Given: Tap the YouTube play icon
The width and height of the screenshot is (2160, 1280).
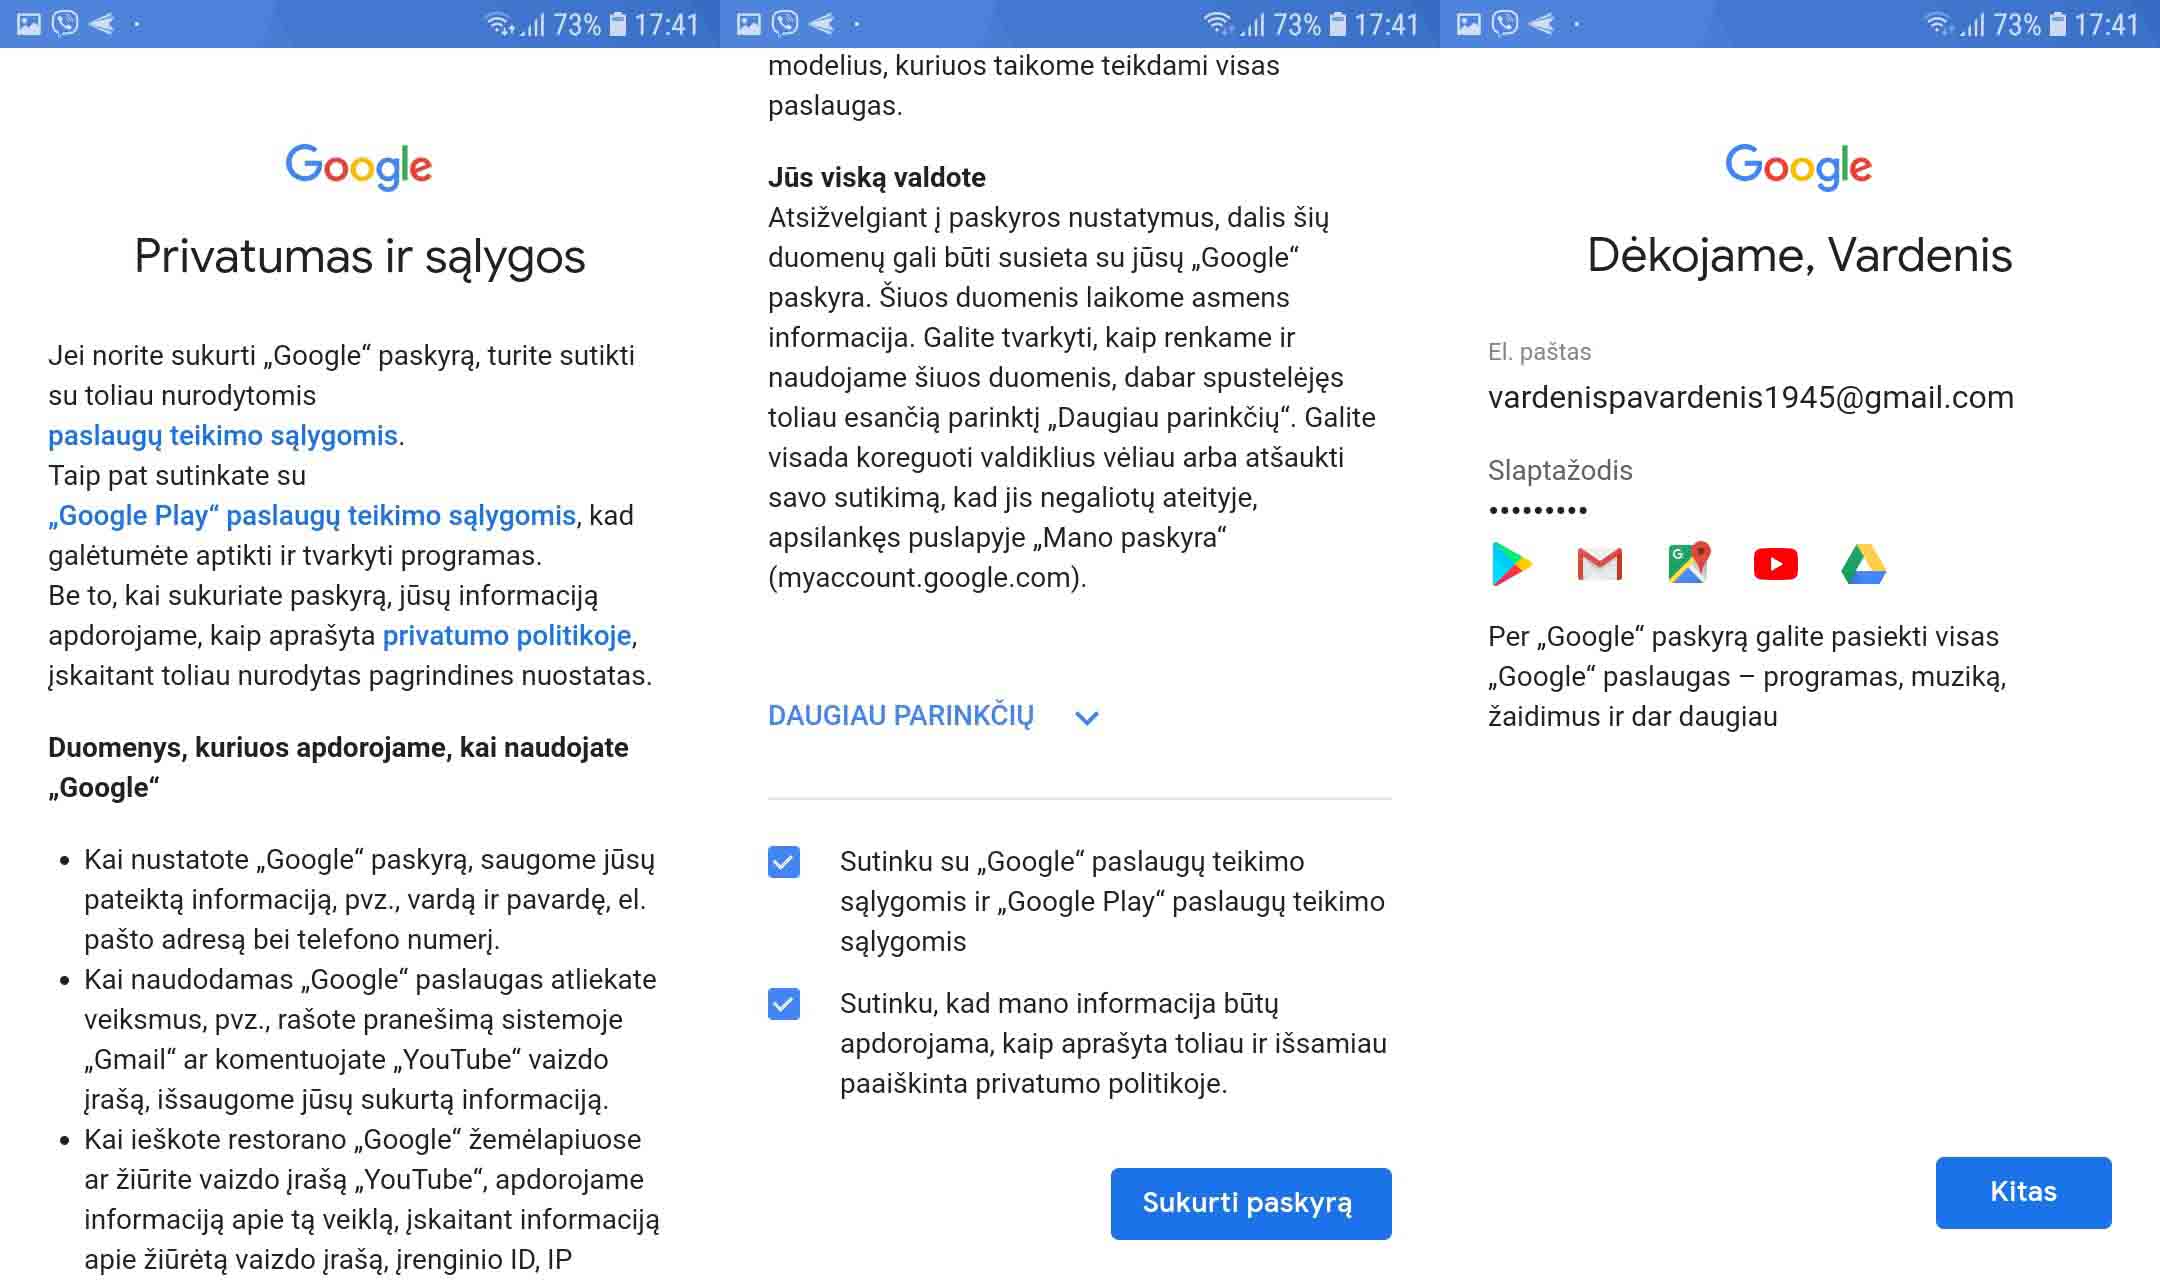Looking at the screenshot, I should pyautogui.click(x=1775, y=564).
